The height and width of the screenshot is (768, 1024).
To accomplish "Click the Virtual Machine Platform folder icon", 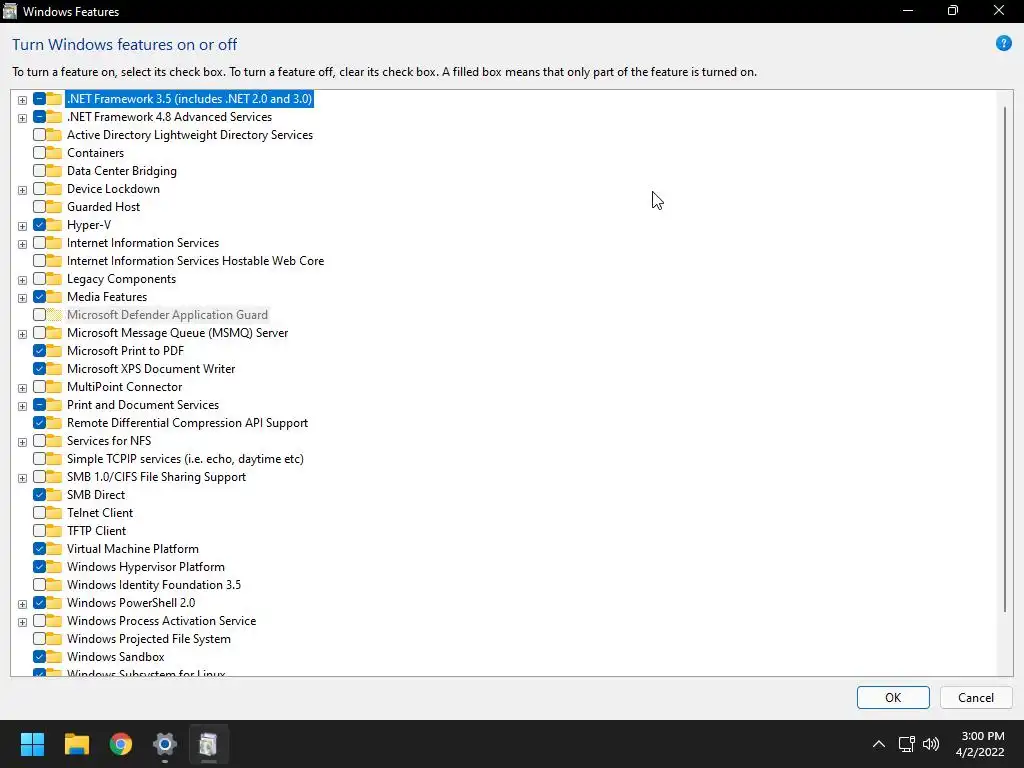I will click(x=54, y=549).
